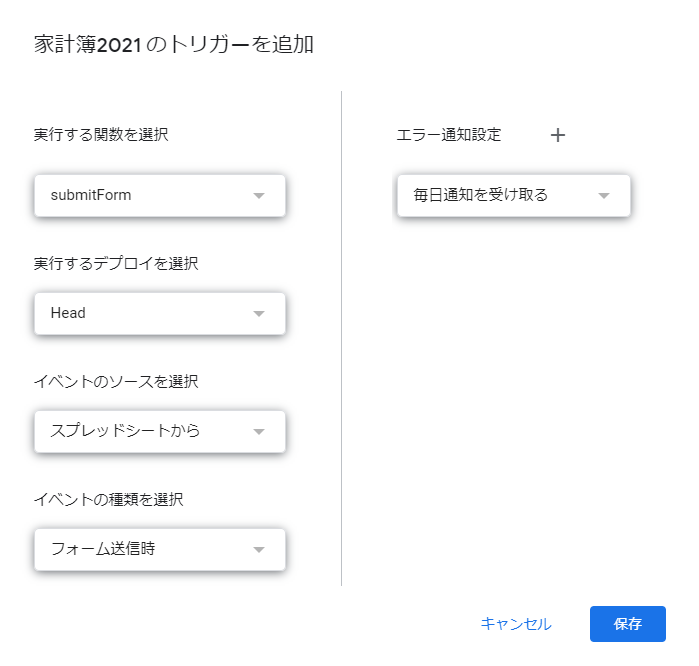Click the vertical divider between the columns
Image resolution: width=699 pixels, height=666 pixels.
tap(342, 340)
